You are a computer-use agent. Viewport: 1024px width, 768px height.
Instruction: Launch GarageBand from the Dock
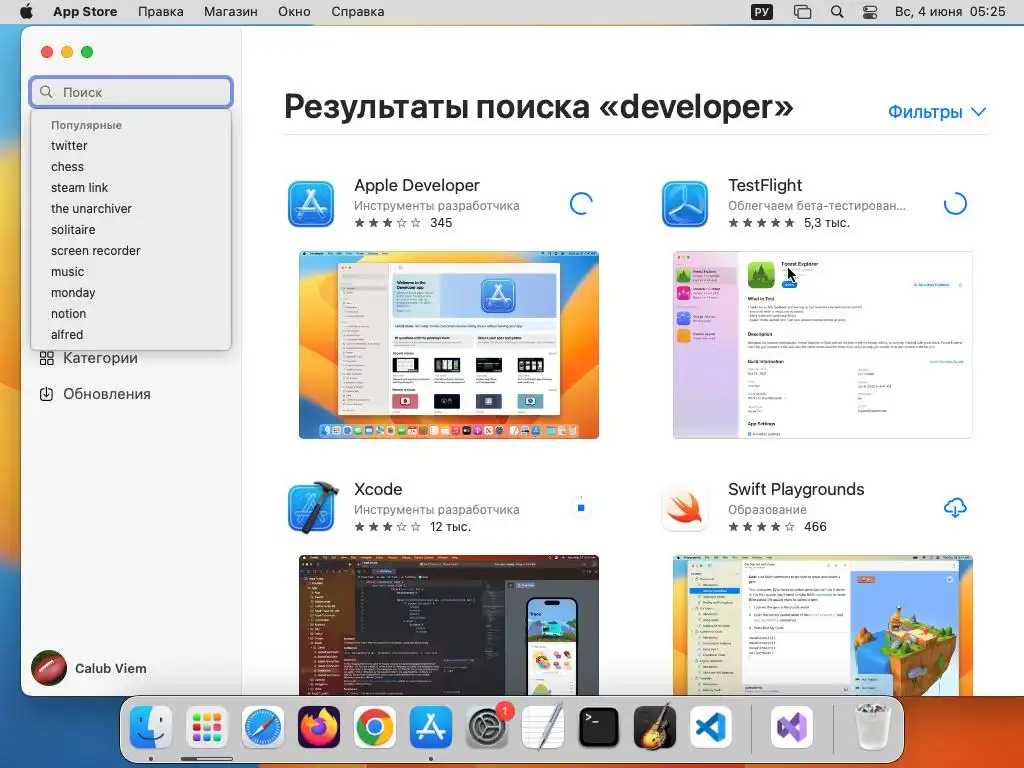tap(655, 727)
